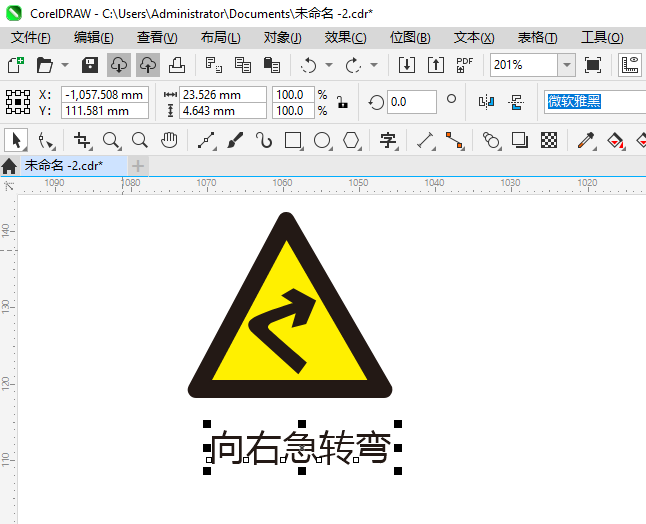Screen dimensions: 646x524
Task: Redo the last undone action
Action: 353,65
